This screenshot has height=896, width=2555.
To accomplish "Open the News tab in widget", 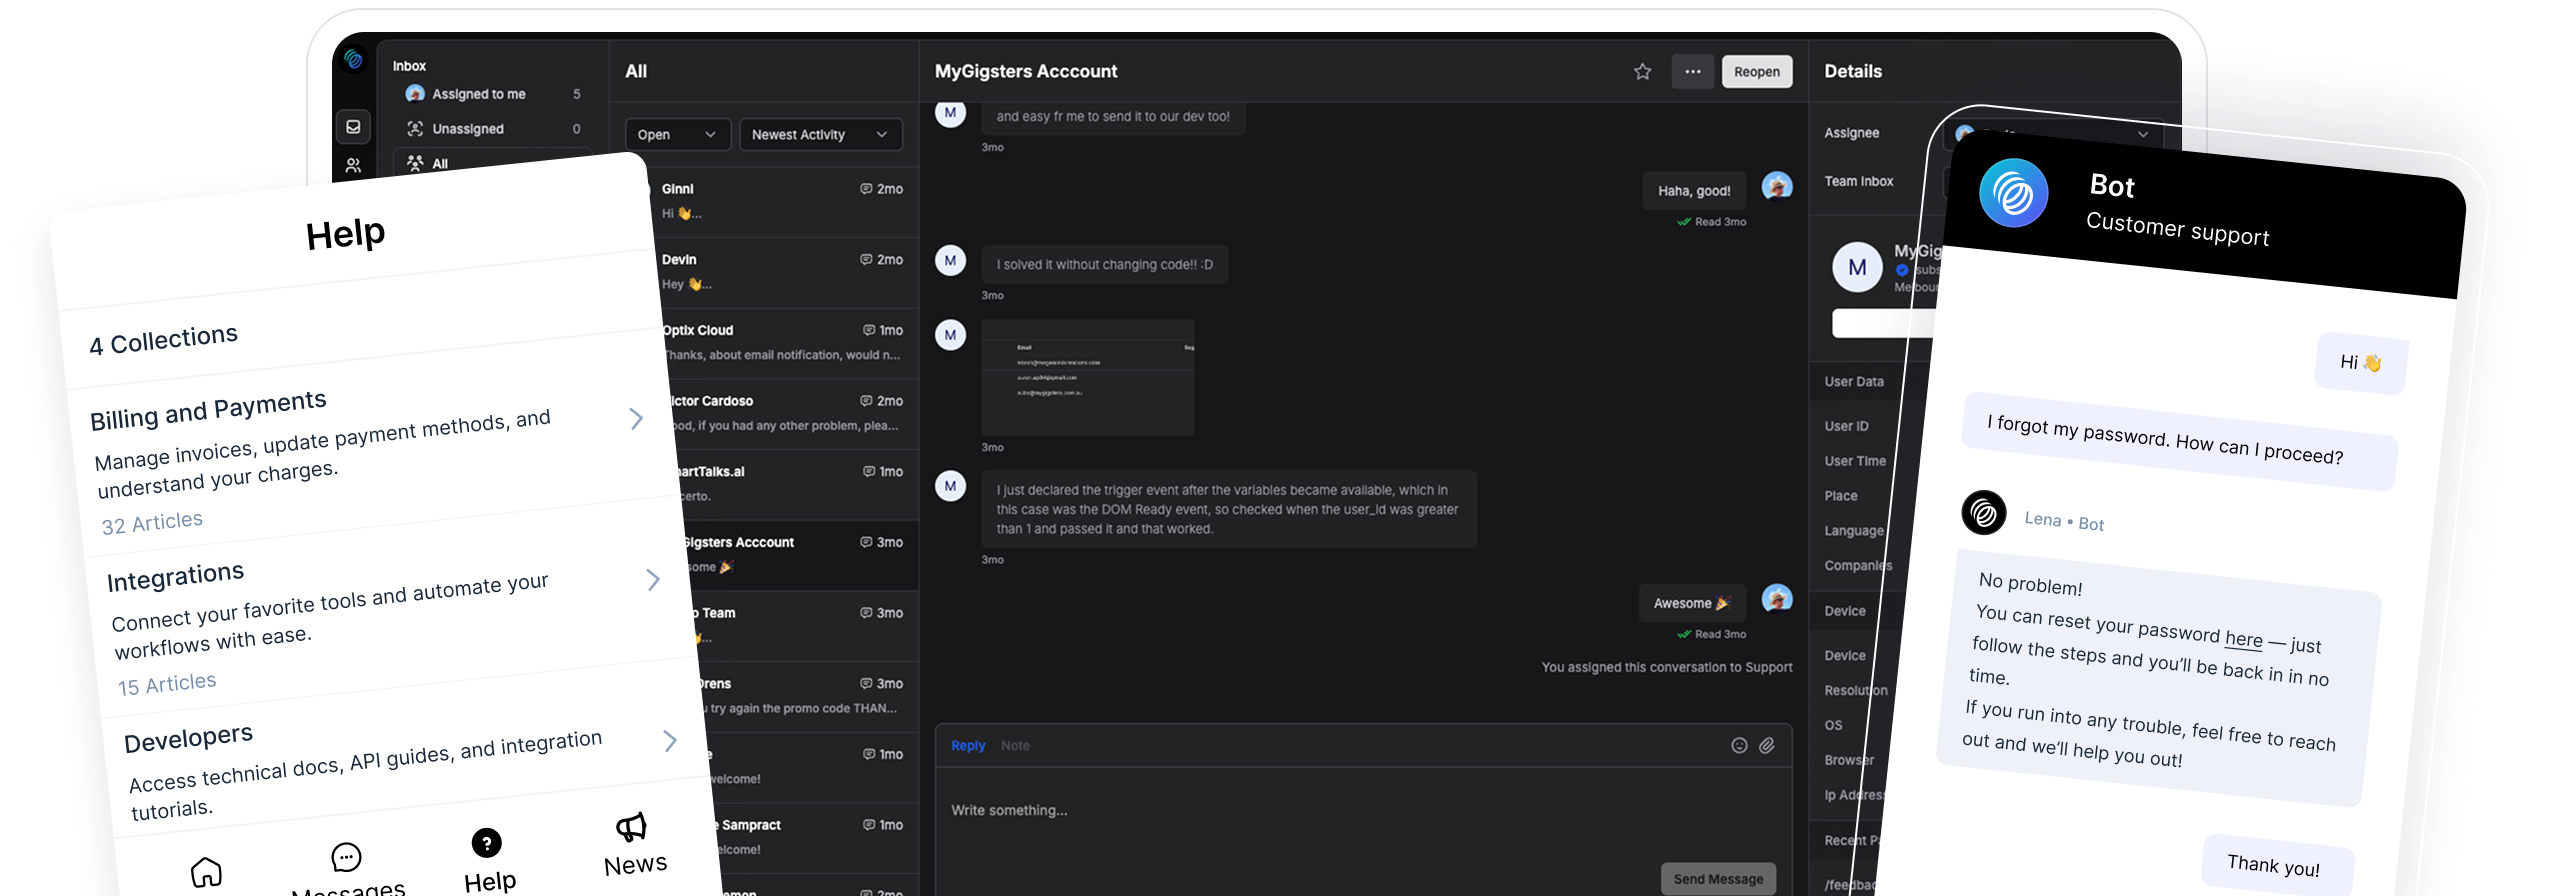I will click(634, 845).
